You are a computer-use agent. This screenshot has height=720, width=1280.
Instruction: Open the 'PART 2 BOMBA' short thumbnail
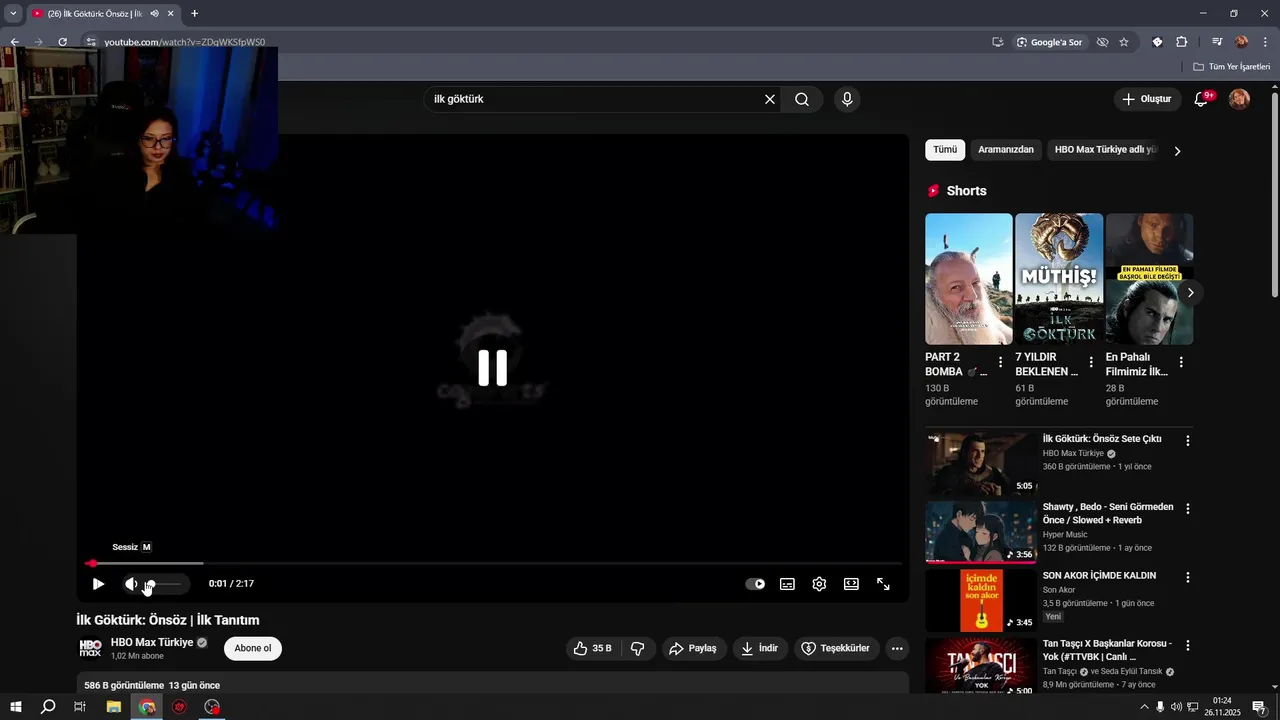tap(969, 279)
